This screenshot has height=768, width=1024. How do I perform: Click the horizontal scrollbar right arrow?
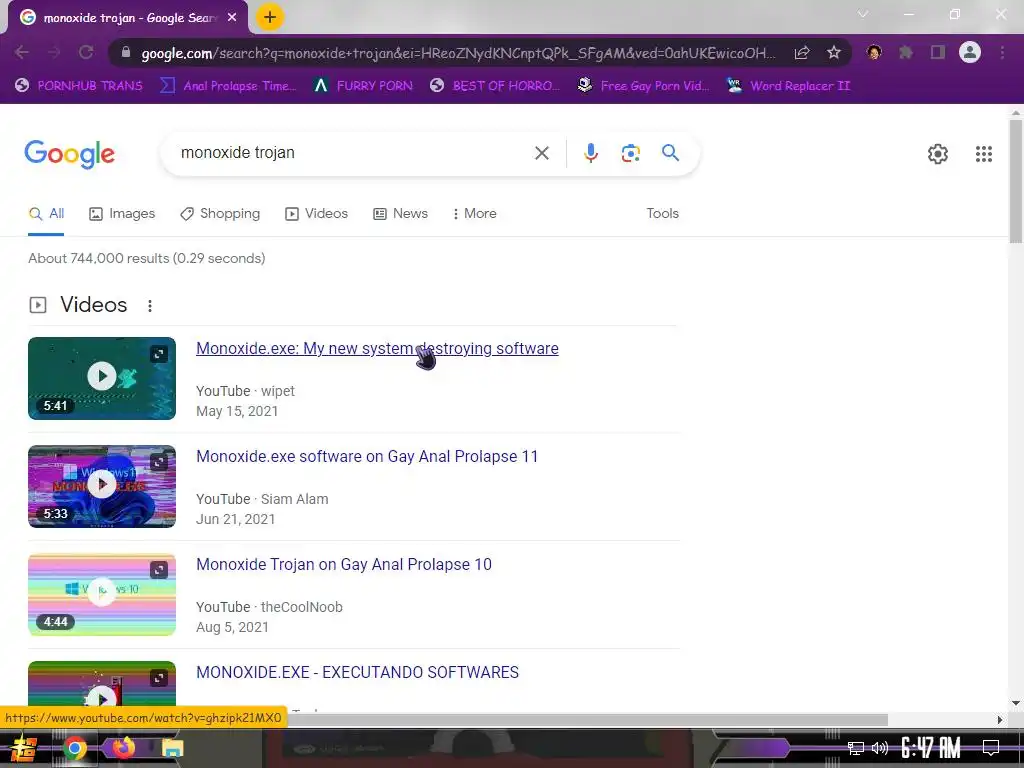tap(1000, 720)
